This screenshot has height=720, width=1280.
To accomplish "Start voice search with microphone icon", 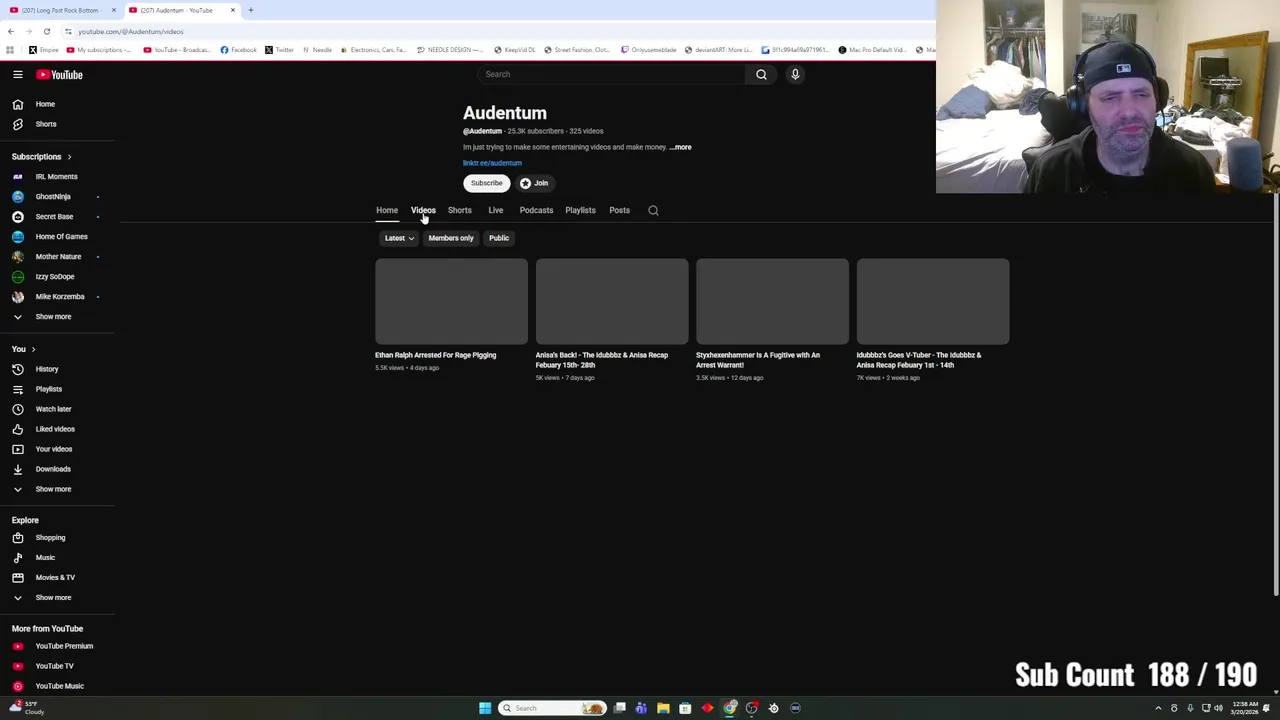I will [795, 74].
